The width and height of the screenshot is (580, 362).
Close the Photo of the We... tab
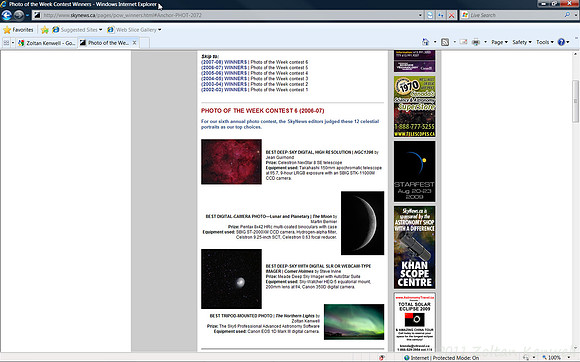[x=135, y=43]
